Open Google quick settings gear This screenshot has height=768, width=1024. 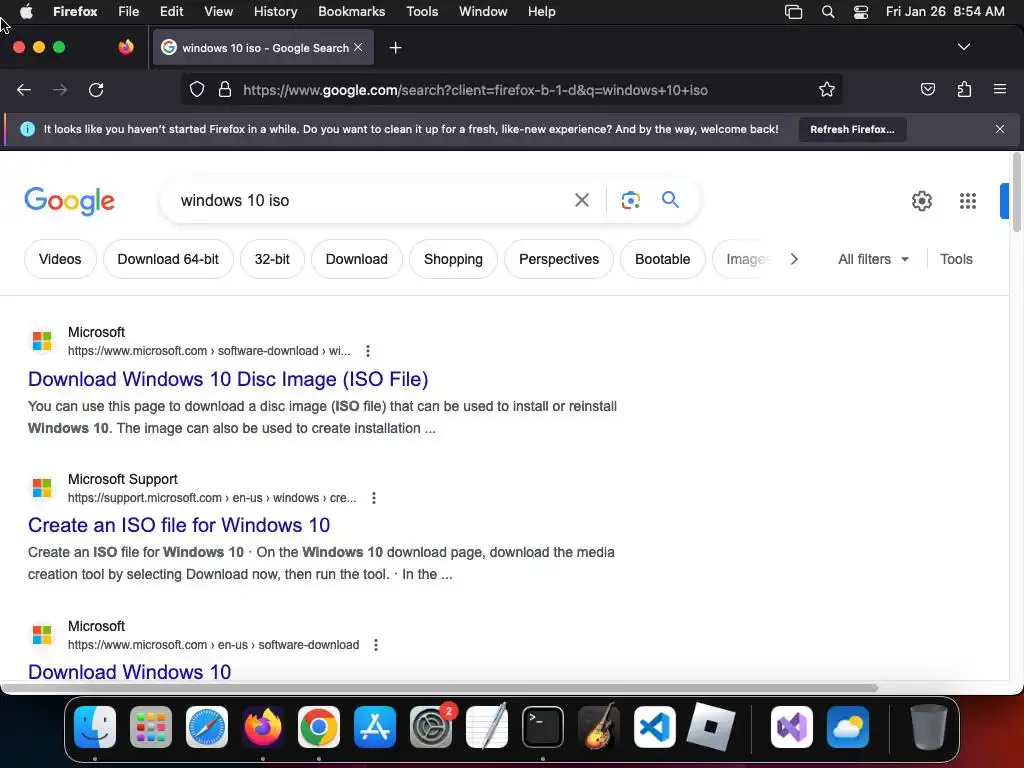click(921, 200)
